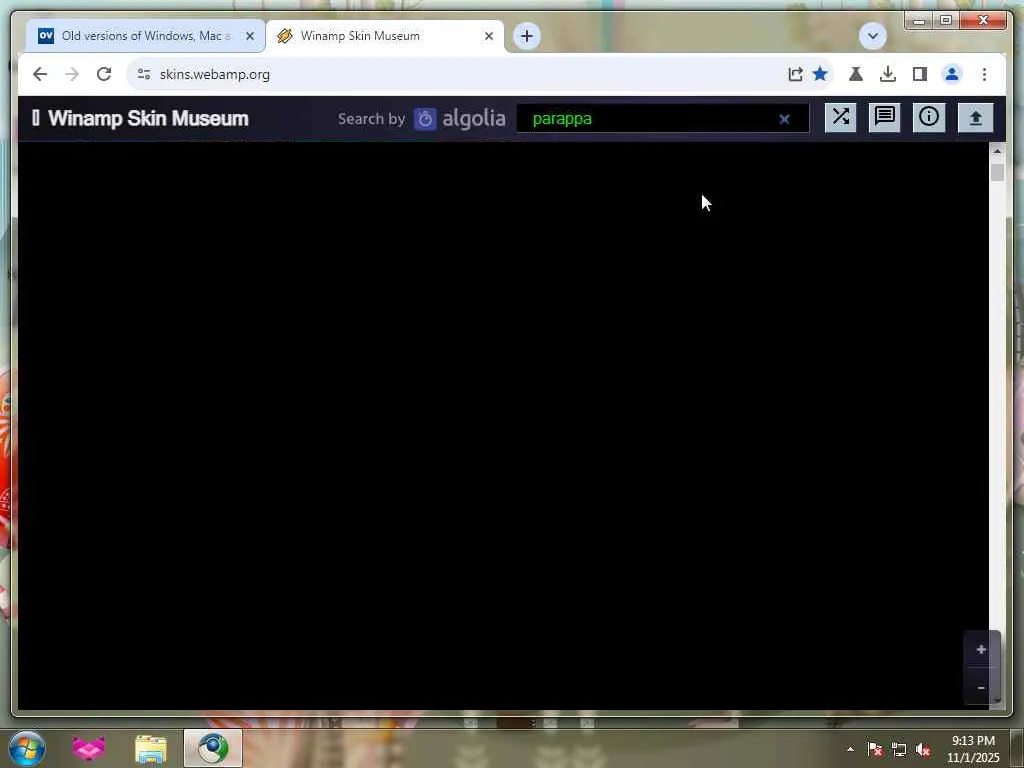This screenshot has height=768, width=1024.
Task: Select the Winamp Skin Museum tab
Action: [x=385, y=36]
